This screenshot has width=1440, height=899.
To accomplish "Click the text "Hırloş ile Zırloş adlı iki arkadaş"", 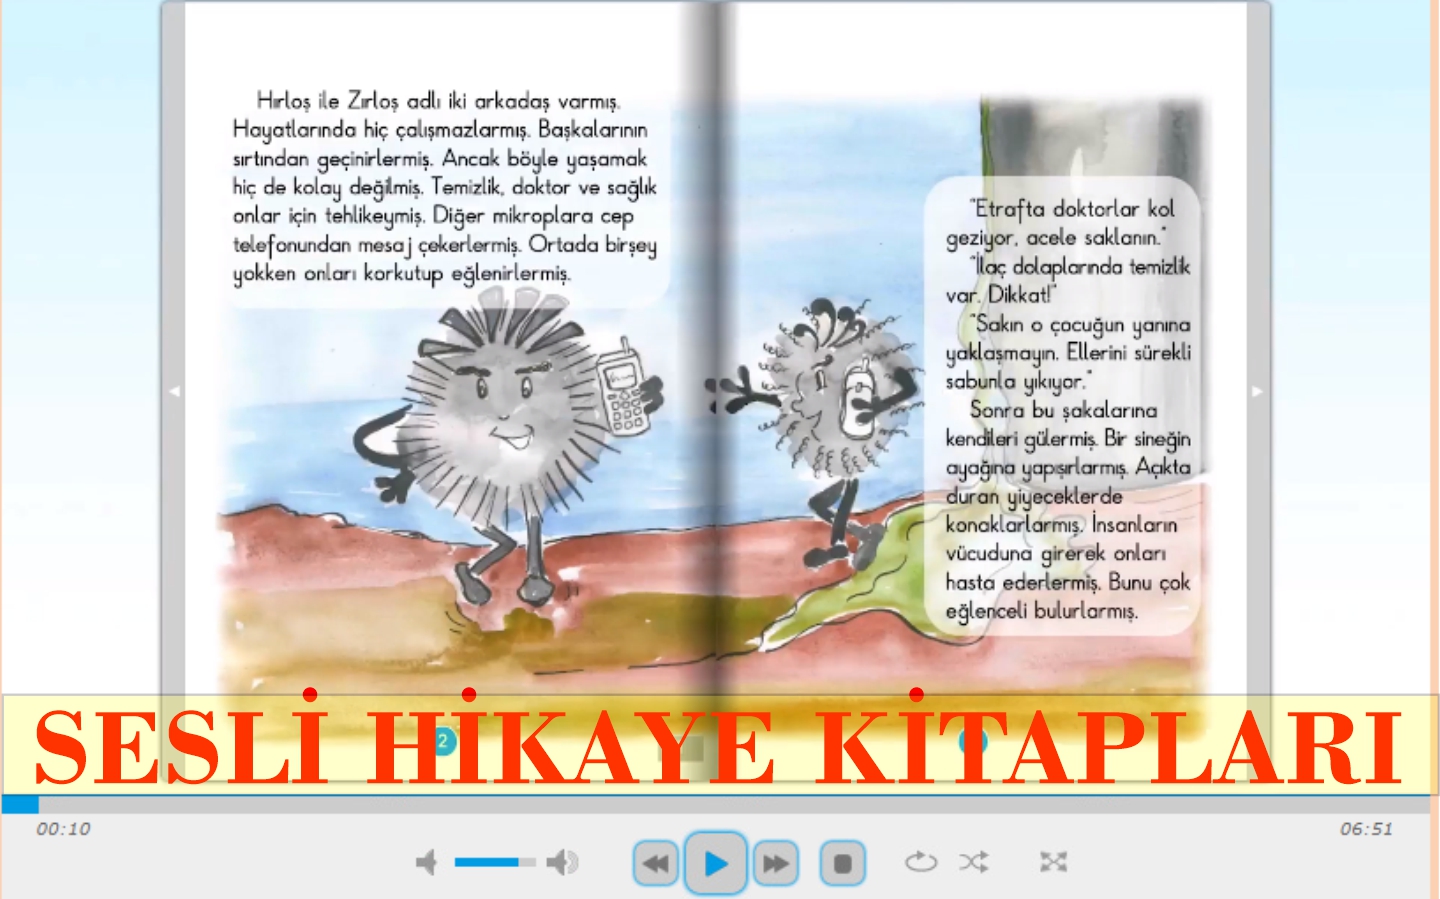I will (403, 101).
